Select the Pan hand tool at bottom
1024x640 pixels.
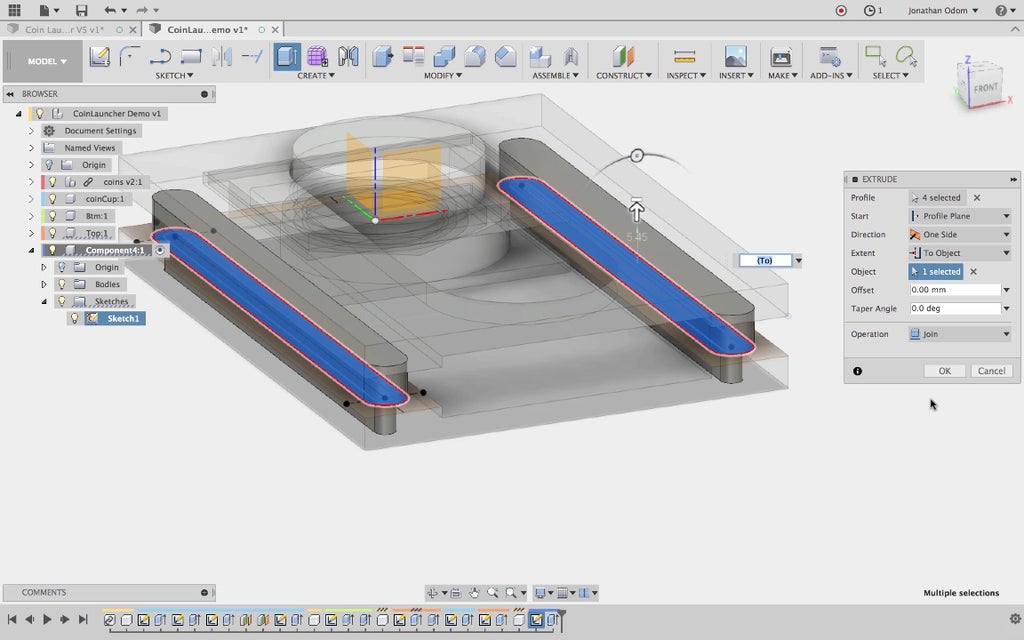point(474,593)
